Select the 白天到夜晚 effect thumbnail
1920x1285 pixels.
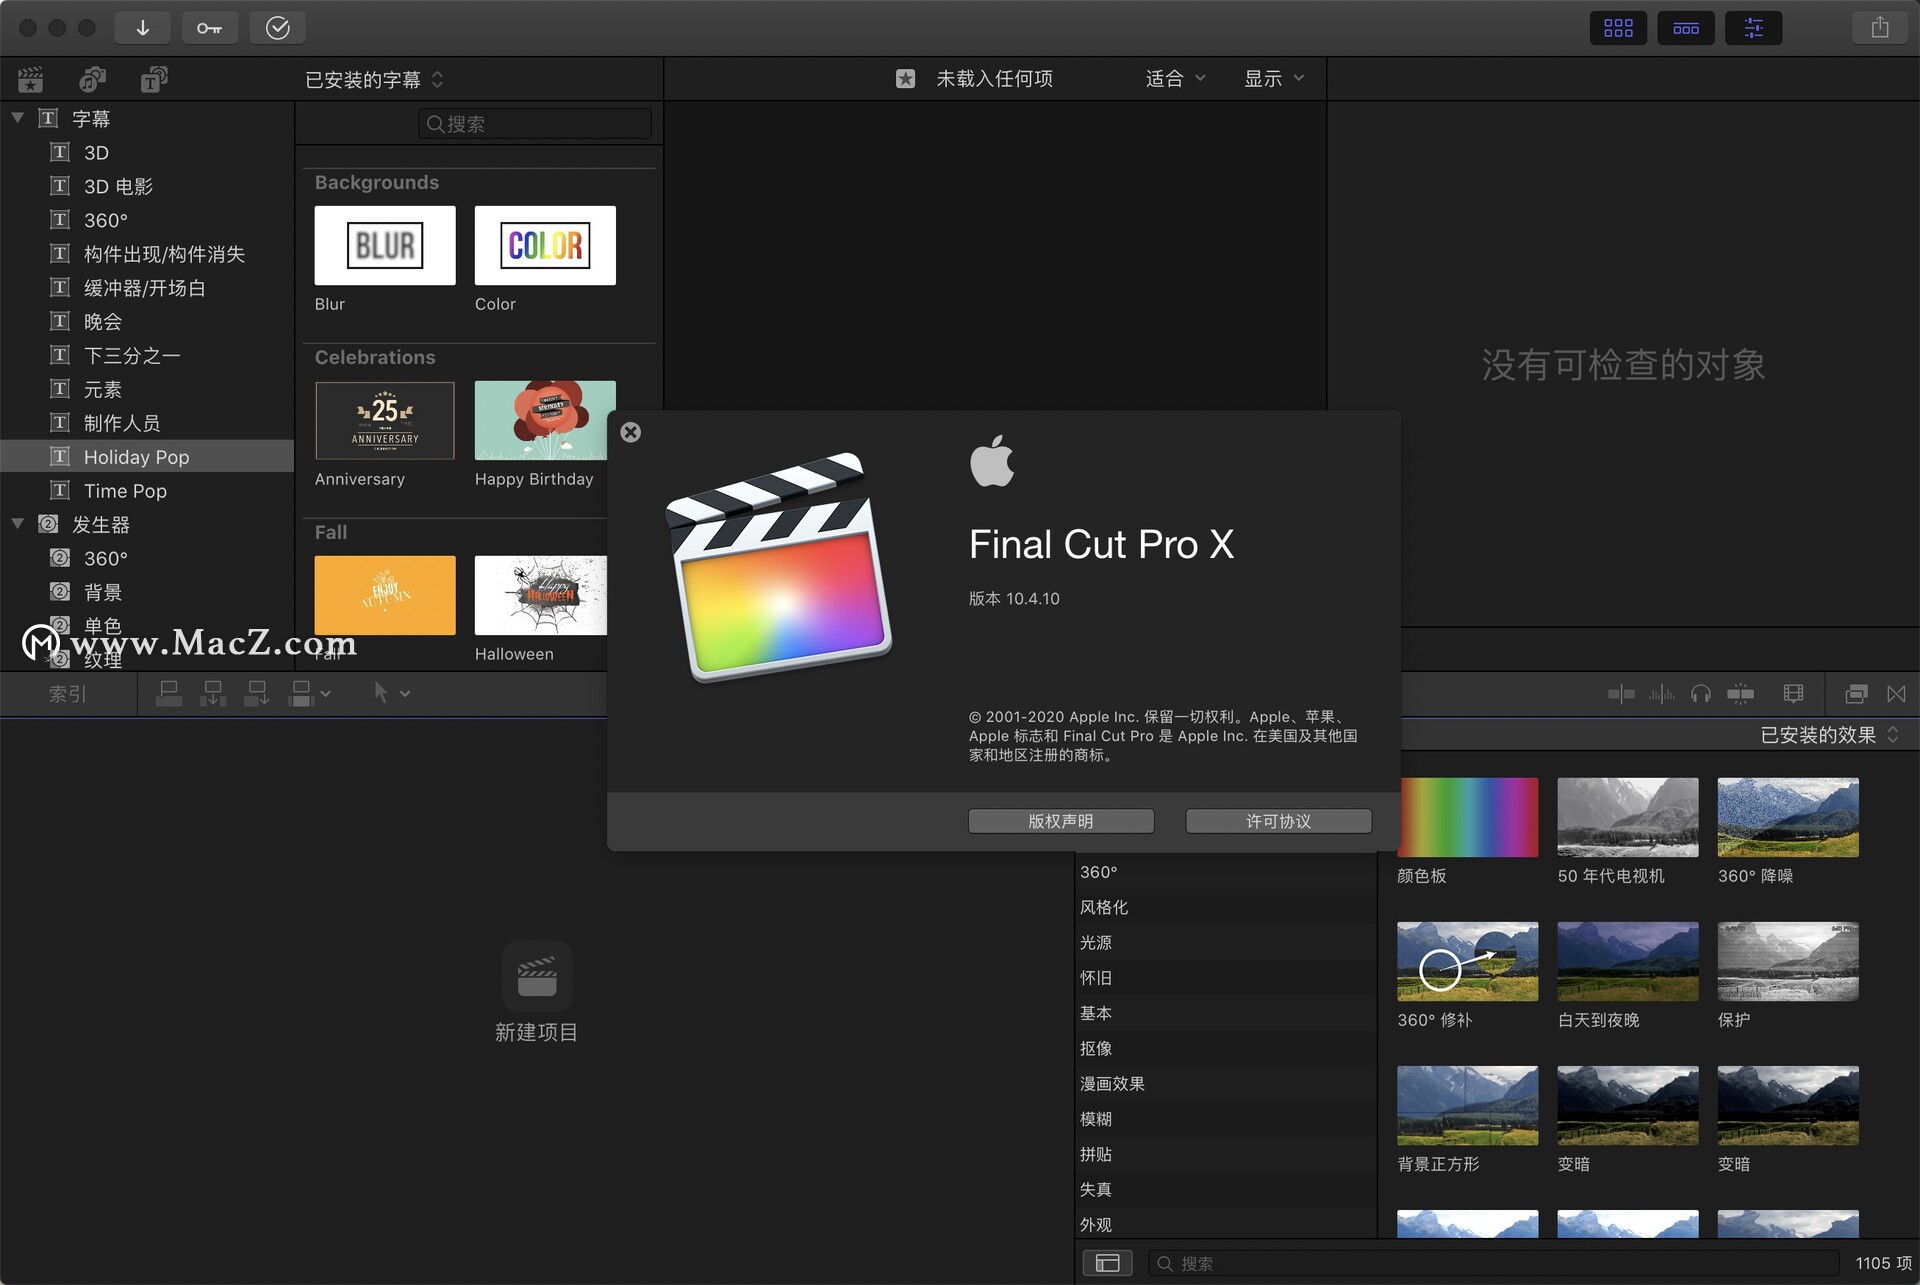[1628, 961]
